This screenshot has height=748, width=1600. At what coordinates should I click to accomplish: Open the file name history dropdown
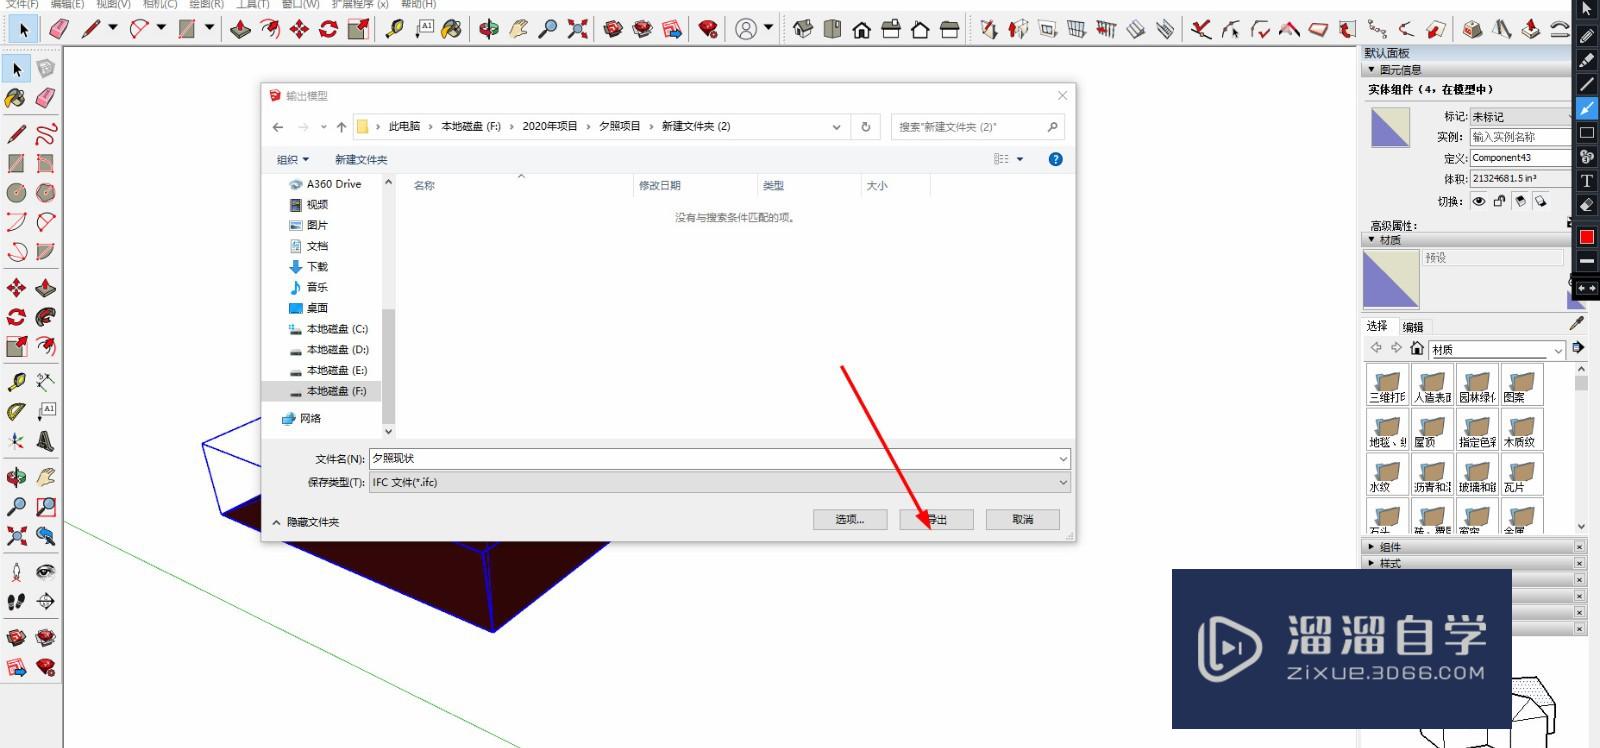coord(1062,459)
